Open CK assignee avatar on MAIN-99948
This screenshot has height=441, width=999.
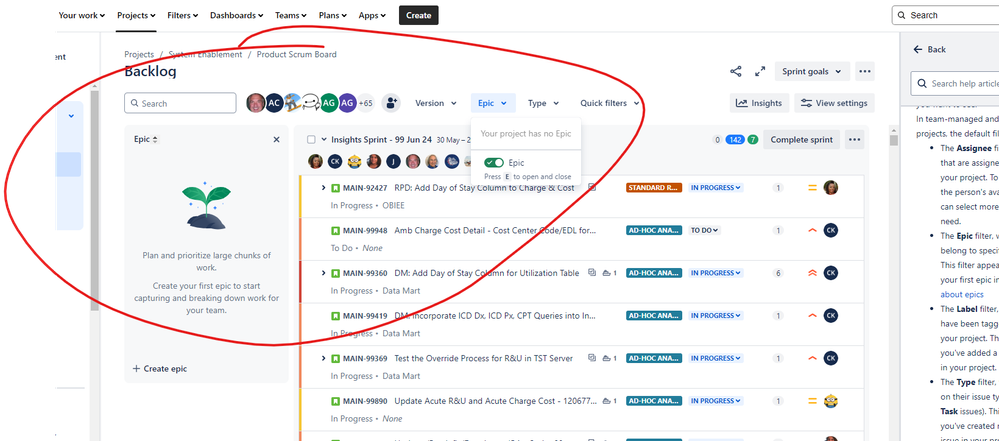830,230
